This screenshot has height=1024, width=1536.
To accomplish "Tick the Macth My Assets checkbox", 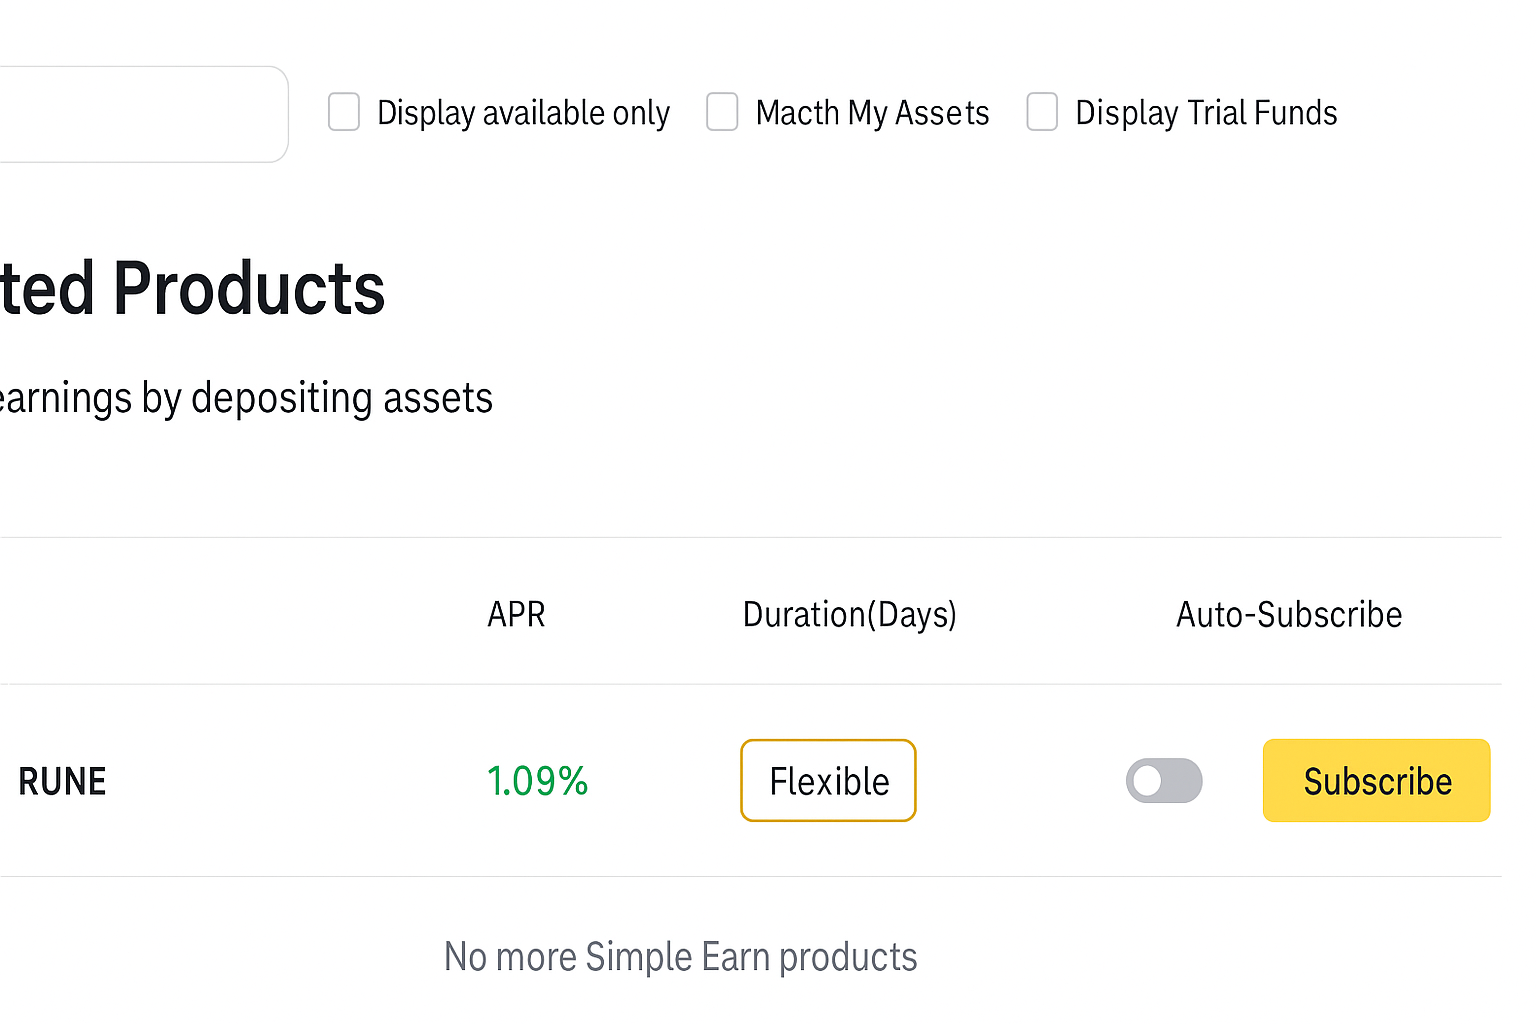I will click(x=722, y=112).
